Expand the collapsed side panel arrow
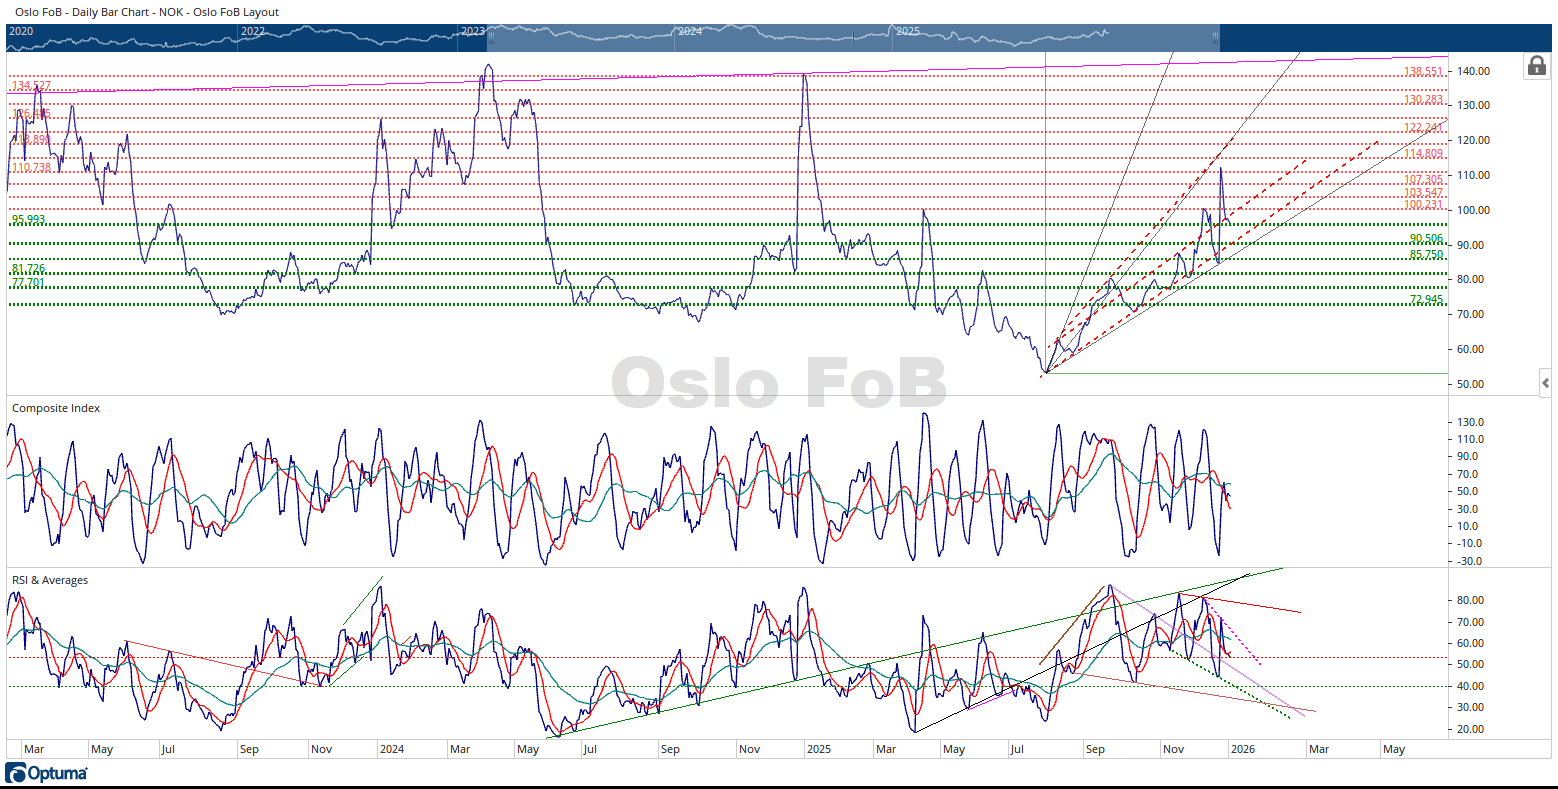1558x789 pixels. coord(1546,383)
